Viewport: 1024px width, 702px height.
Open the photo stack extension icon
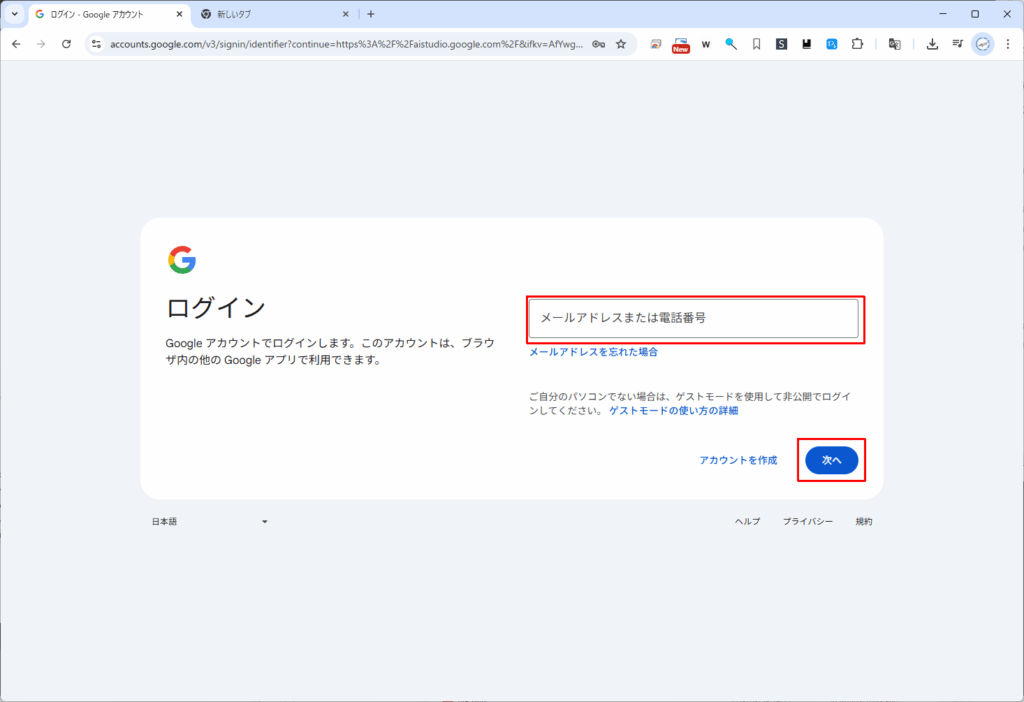tap(656, 44)
